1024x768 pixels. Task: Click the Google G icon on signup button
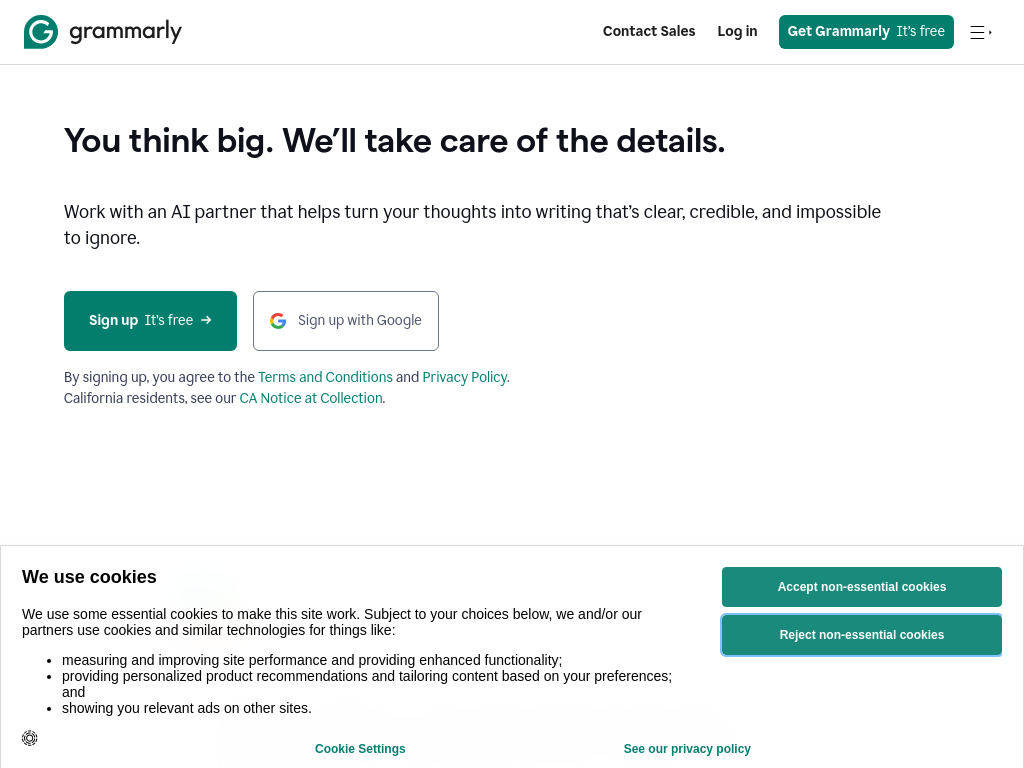(x=278, y=321)
